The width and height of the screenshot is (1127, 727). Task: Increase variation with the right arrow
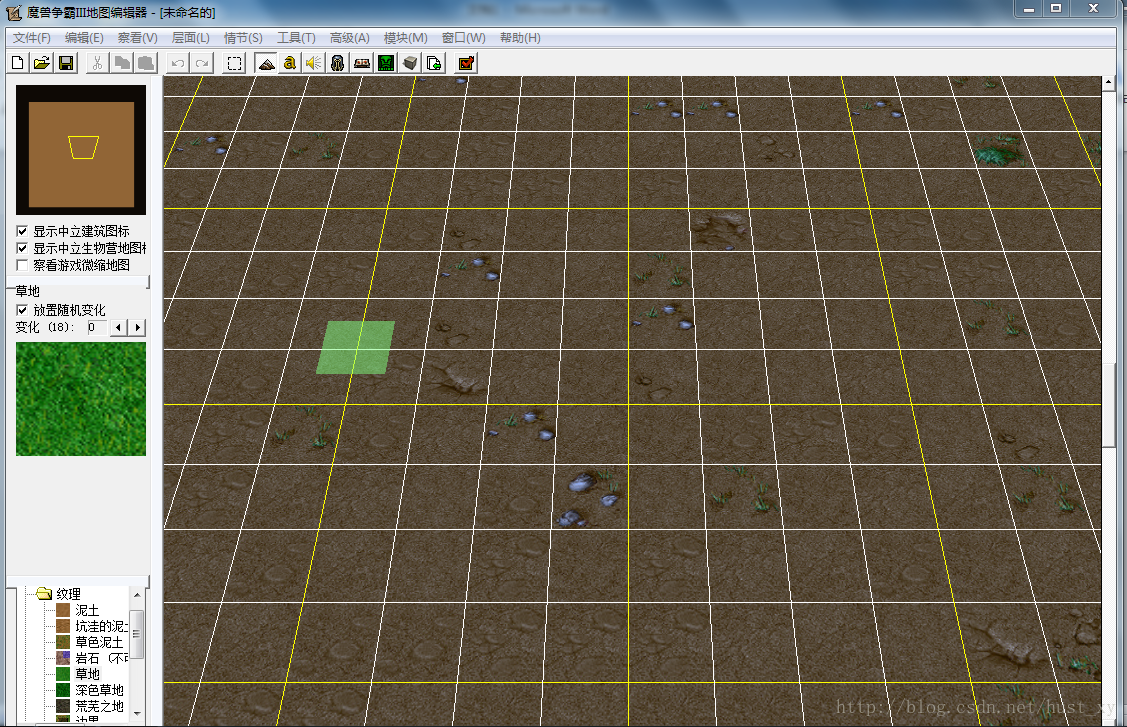(137, 327)
